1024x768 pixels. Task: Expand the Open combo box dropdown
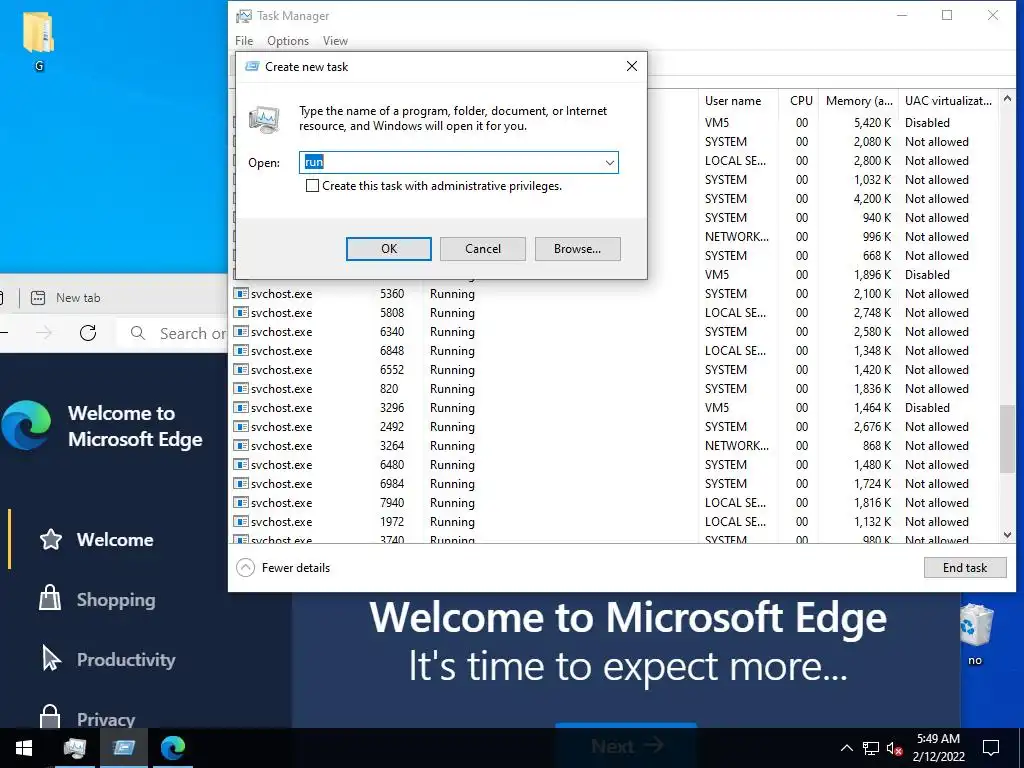point(609,163)
